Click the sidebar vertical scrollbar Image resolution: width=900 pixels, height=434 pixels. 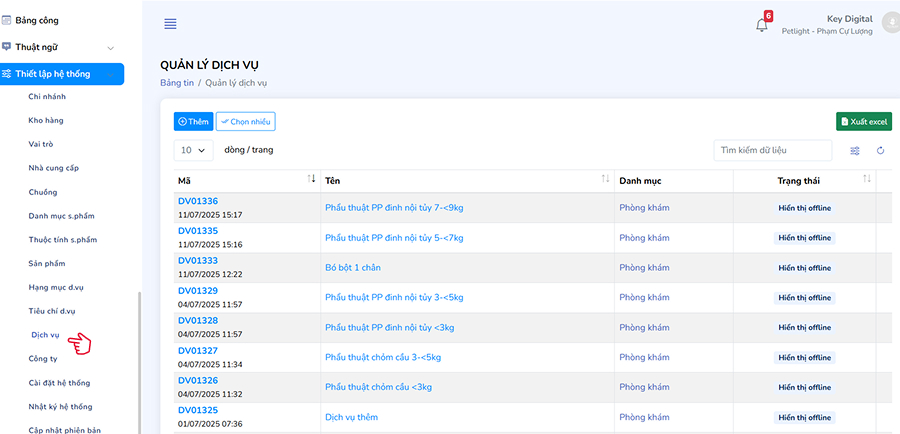139,360
